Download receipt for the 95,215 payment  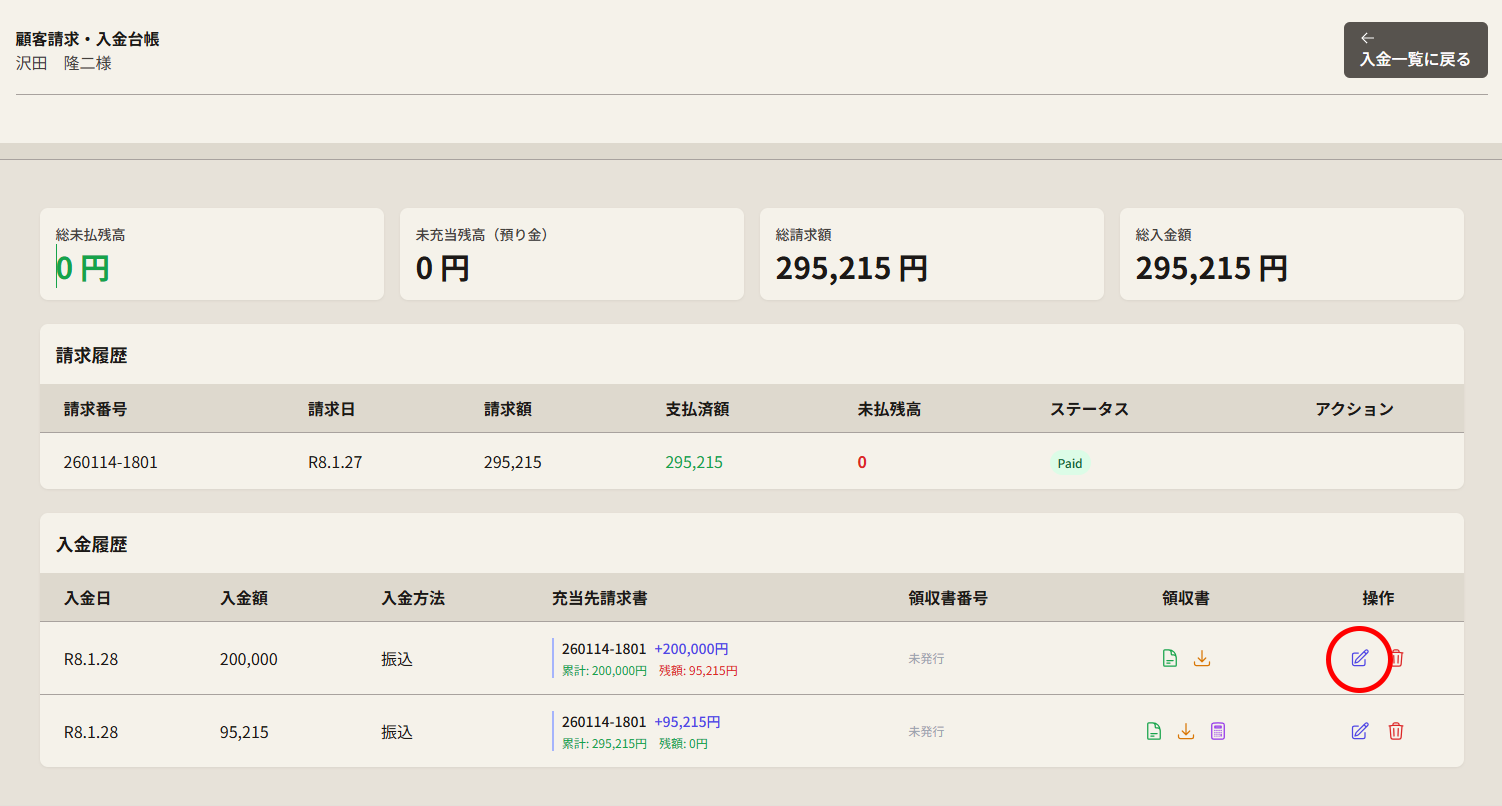click(1186, 731)
